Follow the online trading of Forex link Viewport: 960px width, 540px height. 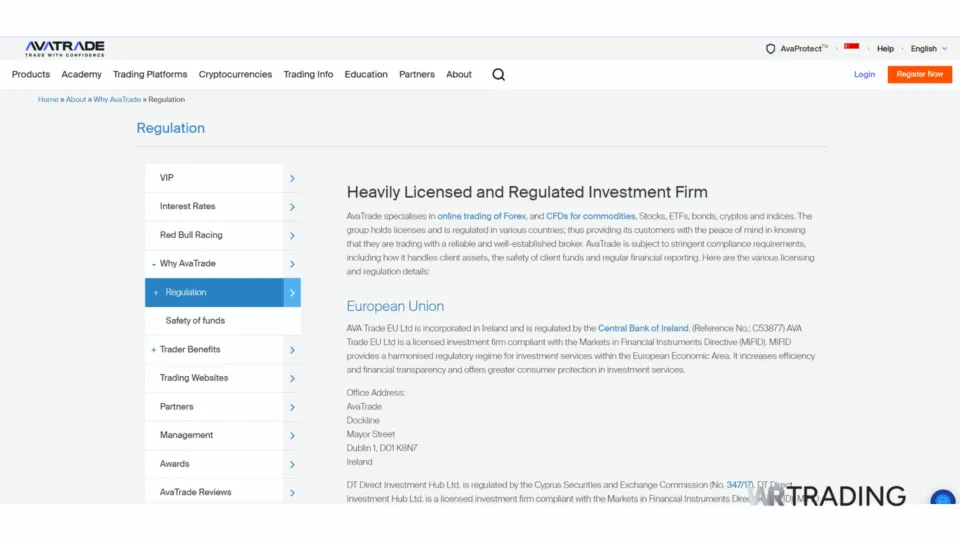click(481, 216)
